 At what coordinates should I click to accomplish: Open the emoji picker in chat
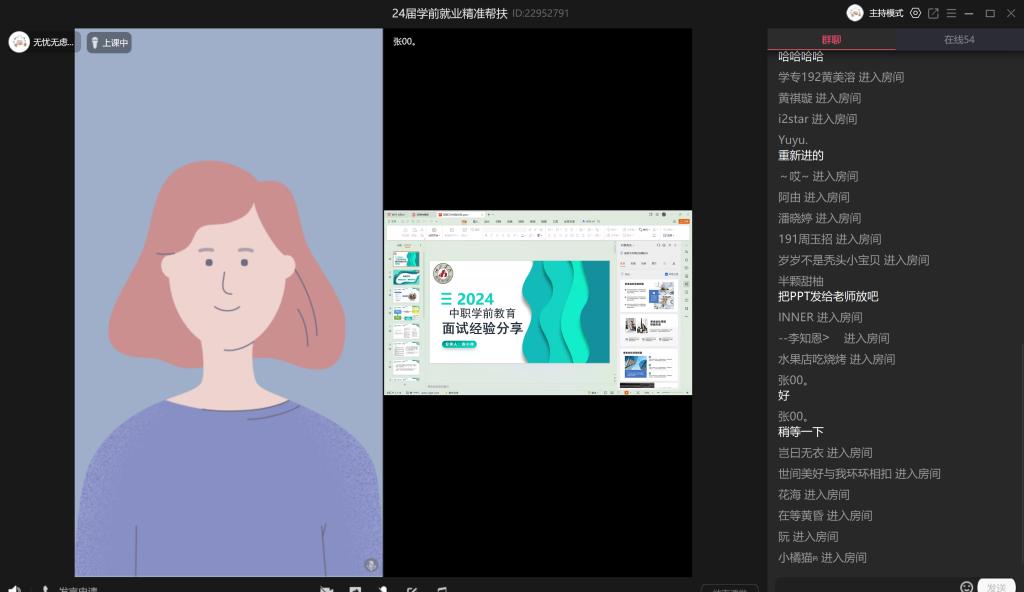[x=966, y=587]
